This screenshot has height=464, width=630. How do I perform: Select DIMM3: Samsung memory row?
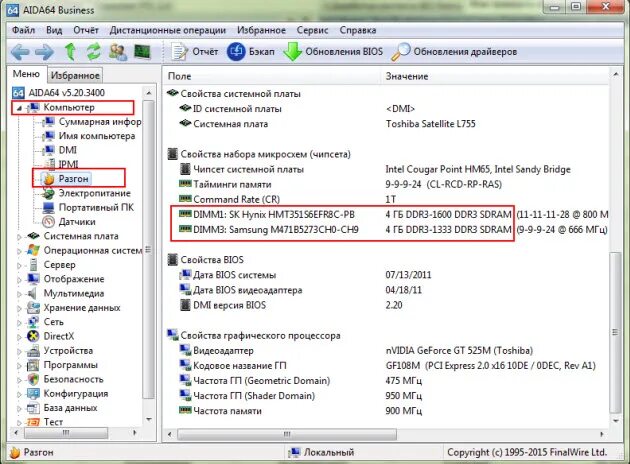coord(387,230)
